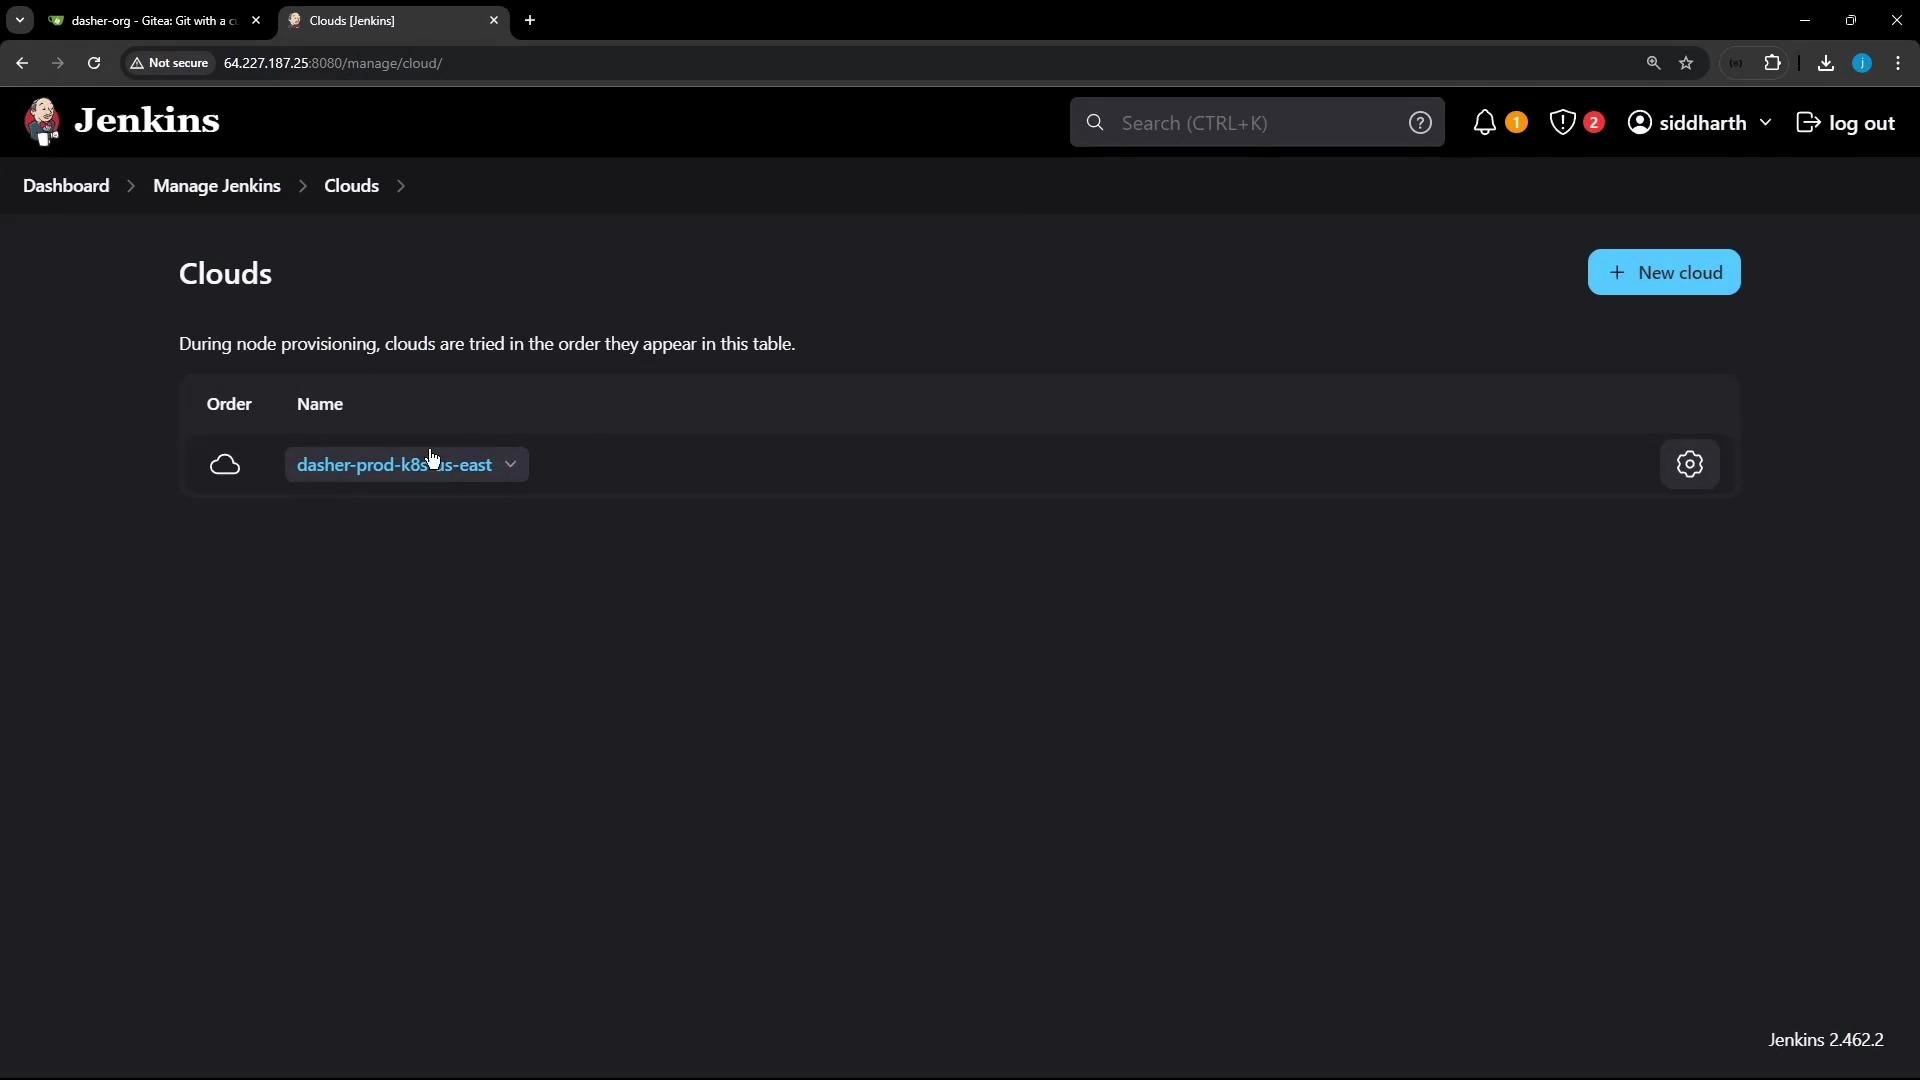
Task: Open the tab search dropdown
Action: pyautogui.click(x=19, y=20)
